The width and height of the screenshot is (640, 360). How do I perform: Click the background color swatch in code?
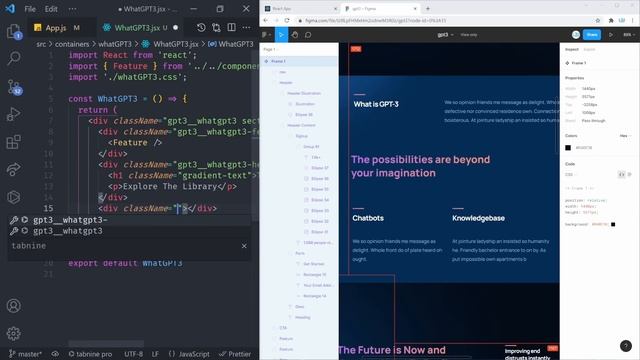point(613,224)
